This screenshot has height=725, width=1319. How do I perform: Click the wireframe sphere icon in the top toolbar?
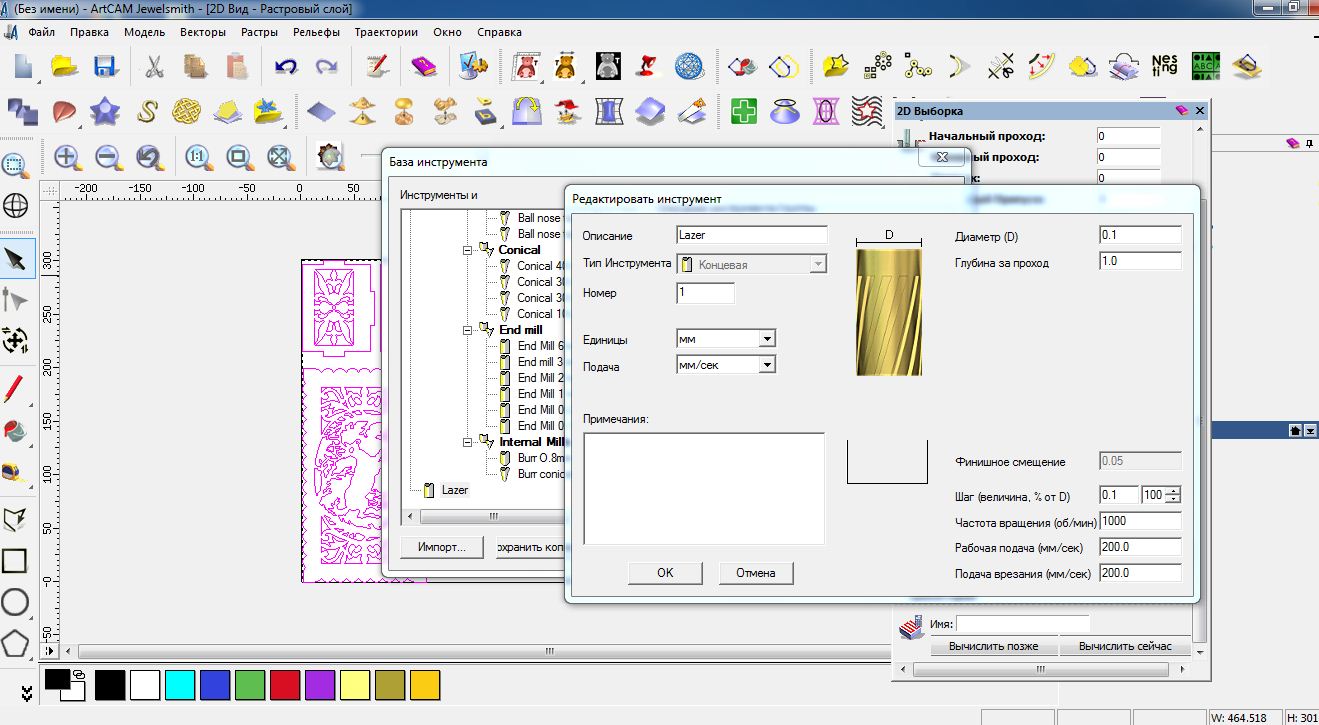[x=687, y=66]
